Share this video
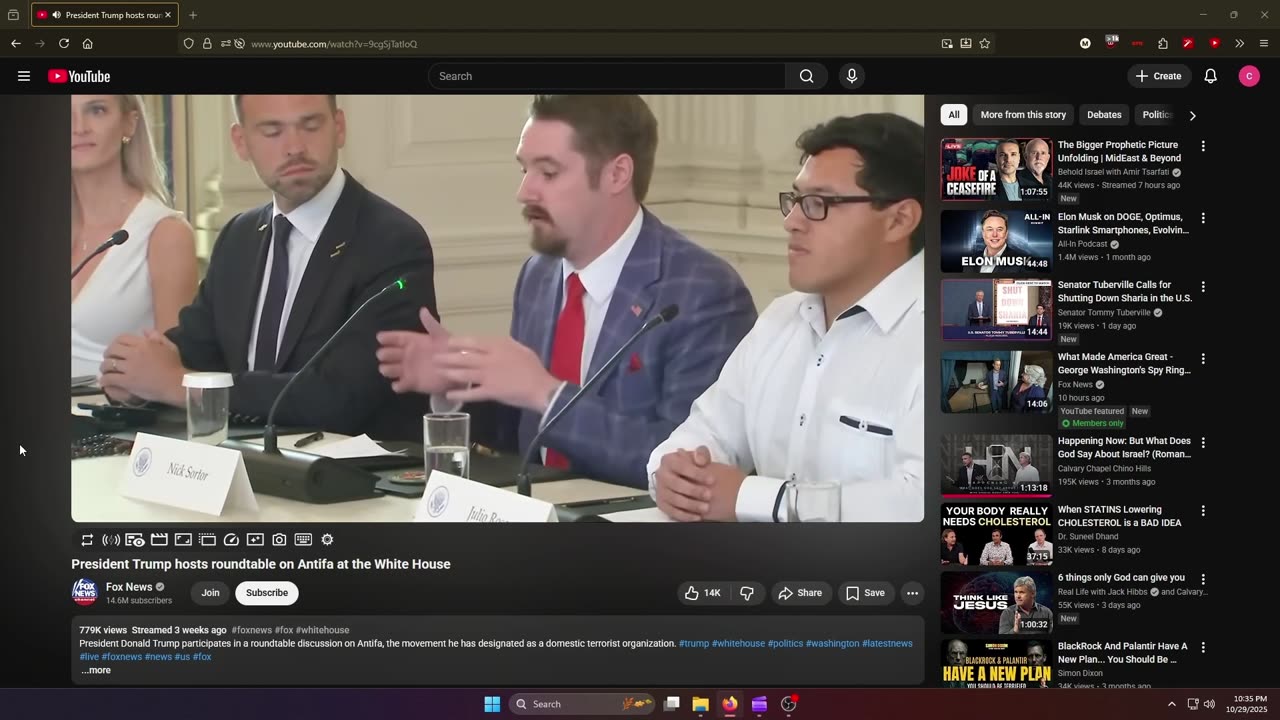The width and height of the screenshot is (1280, 720). pyautogui.click(x=800, y=593)
